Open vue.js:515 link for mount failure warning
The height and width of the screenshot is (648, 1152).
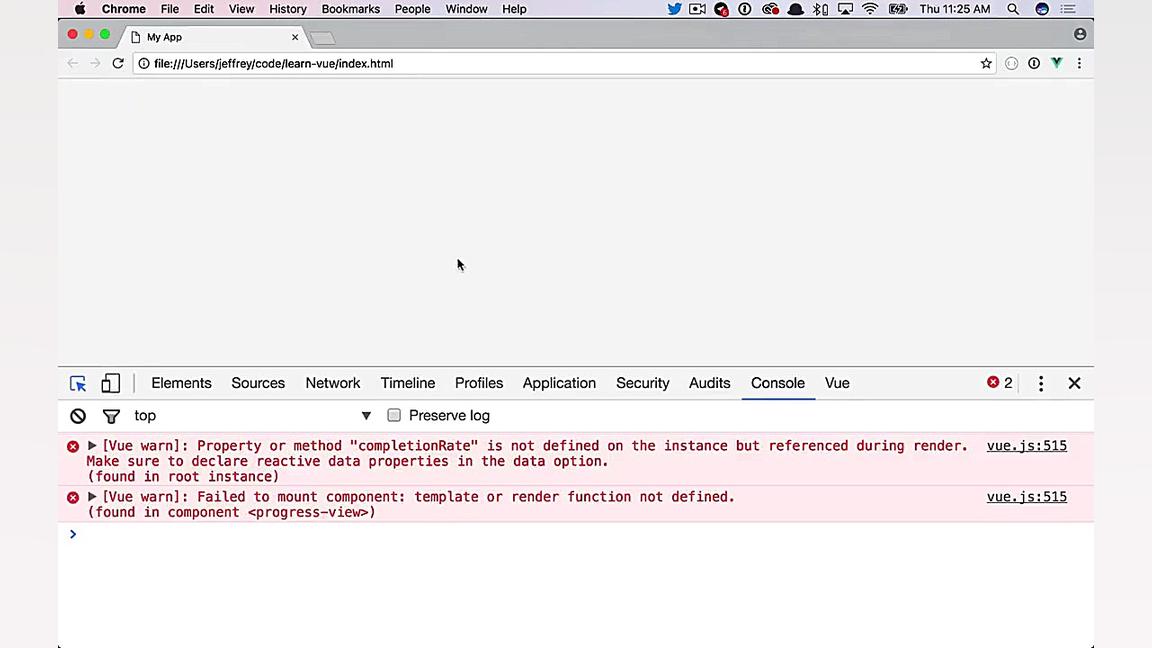1026,497
